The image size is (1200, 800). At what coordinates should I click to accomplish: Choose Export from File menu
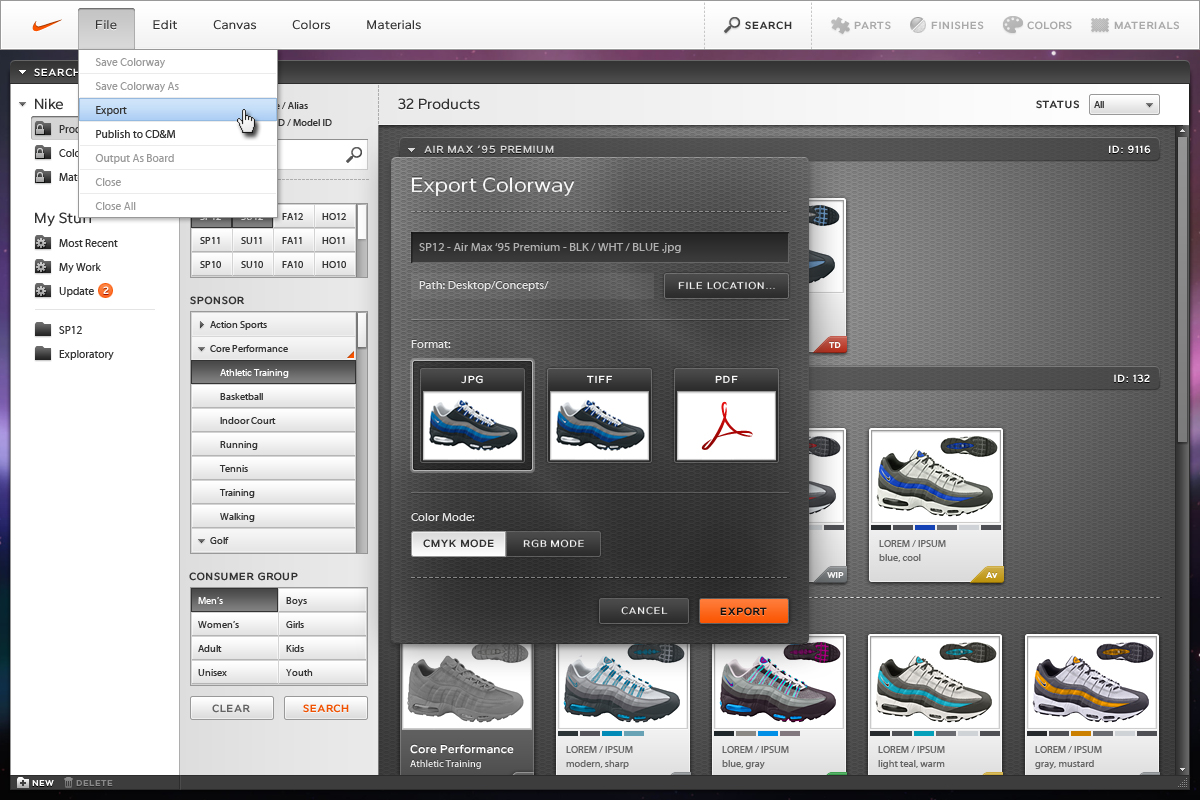tap(112, 110)
